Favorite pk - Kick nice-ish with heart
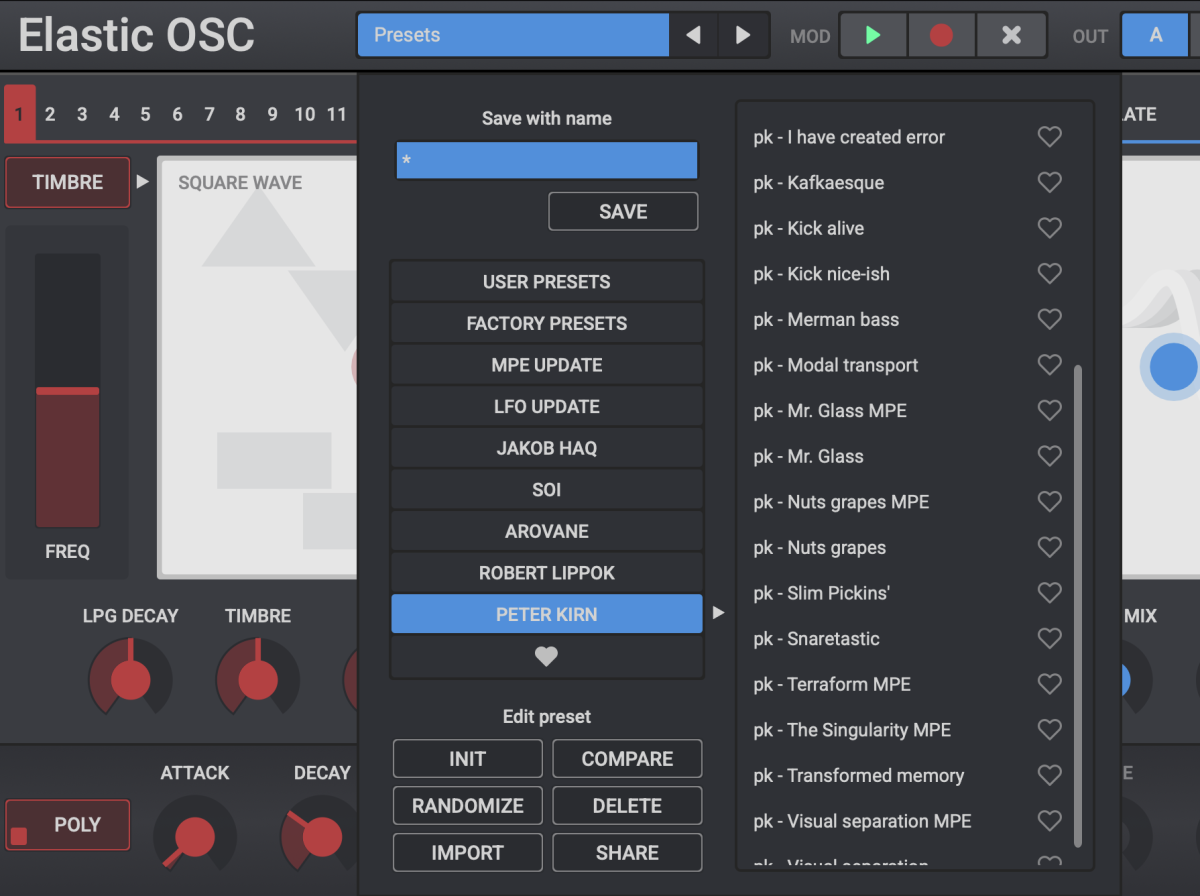The width and height of the screenshot is (1200, 896). pyautogui.click(x=1049, y=273)
